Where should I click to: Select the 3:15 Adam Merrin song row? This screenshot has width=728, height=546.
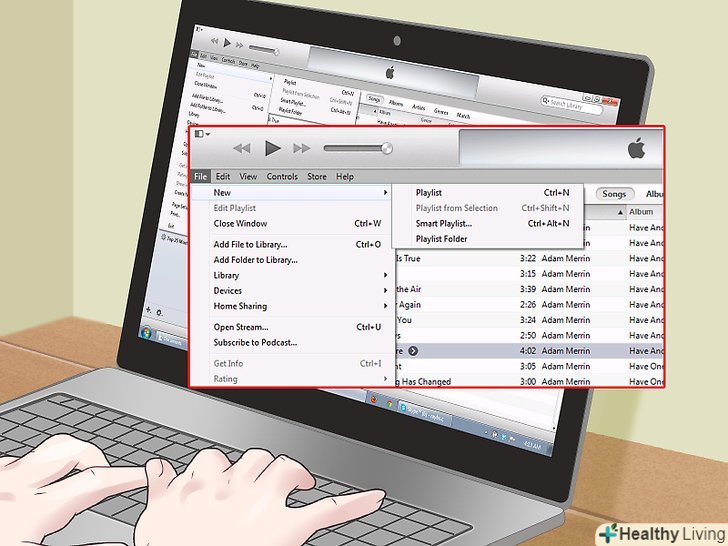(529, 274)
